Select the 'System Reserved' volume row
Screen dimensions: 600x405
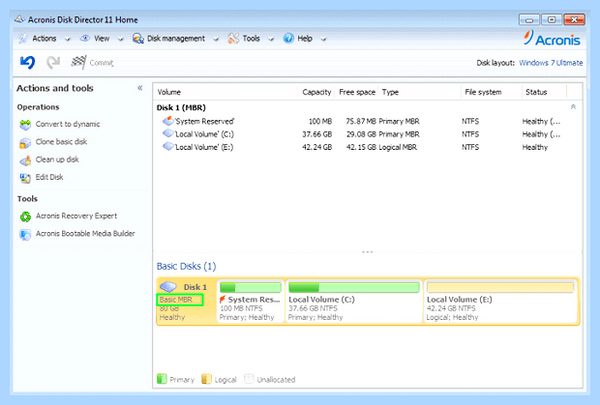point(363,121)
